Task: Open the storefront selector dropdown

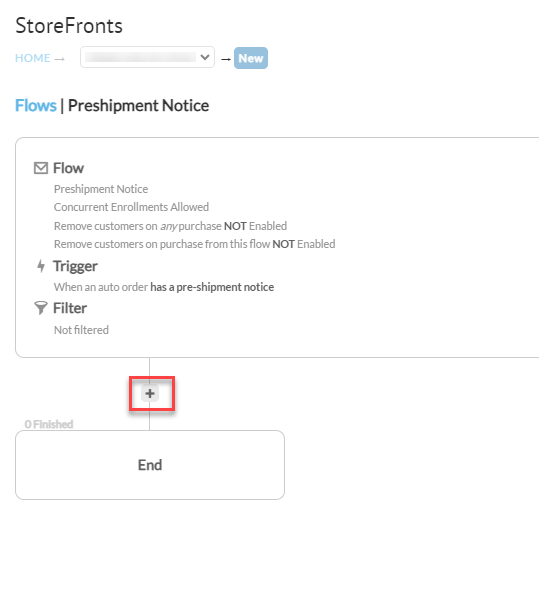Action: [x=147, y=57]
